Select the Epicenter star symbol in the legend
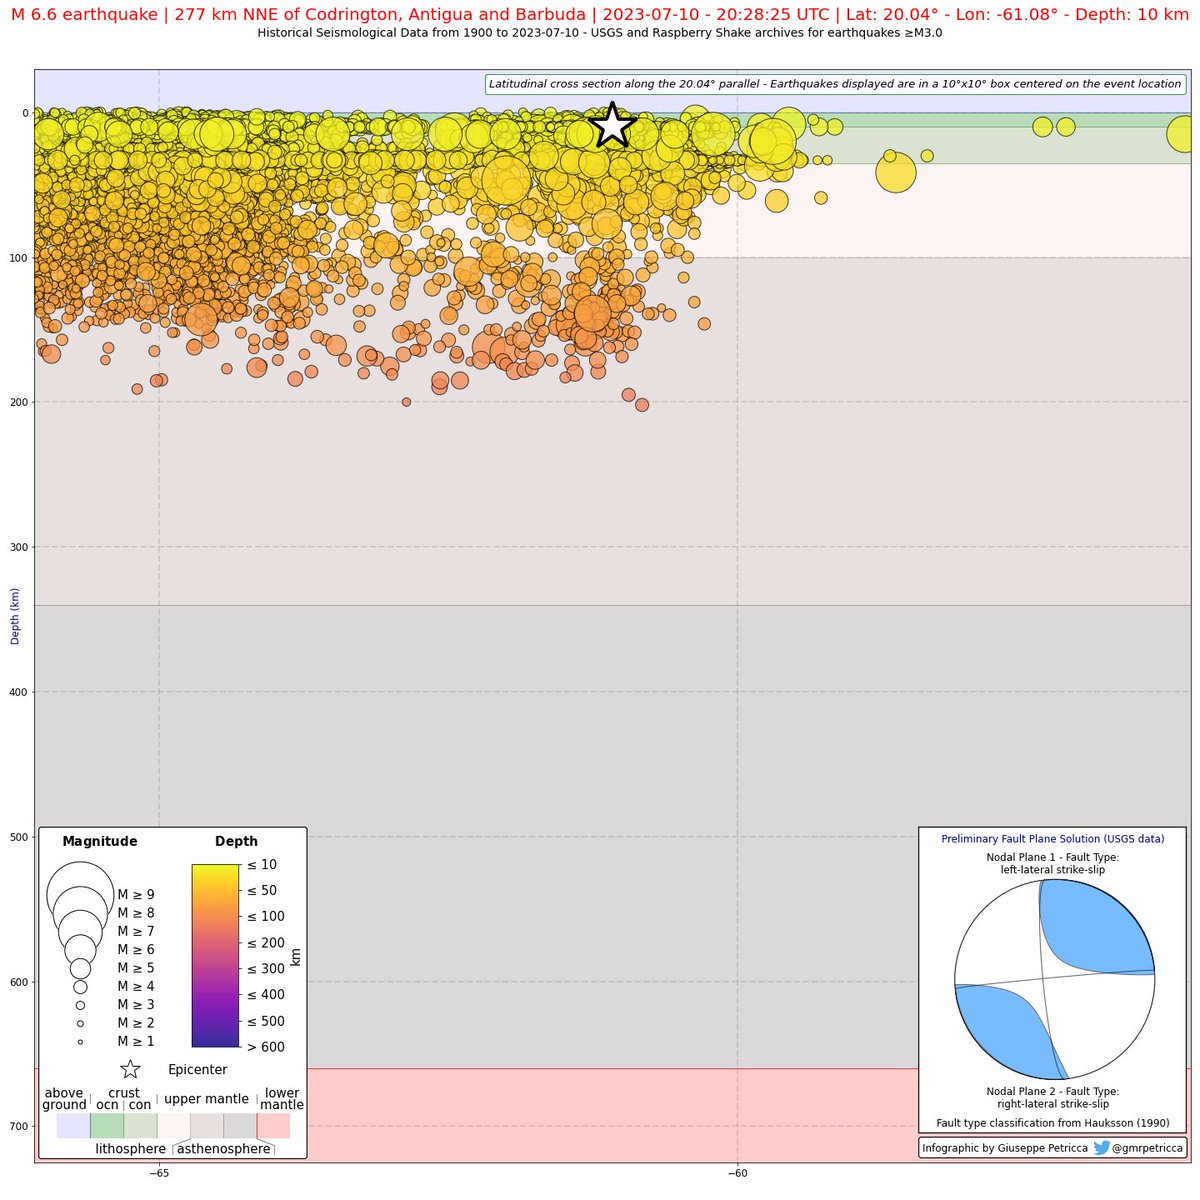This screenshot has height=1200, width=1200. pos(130,1069)
